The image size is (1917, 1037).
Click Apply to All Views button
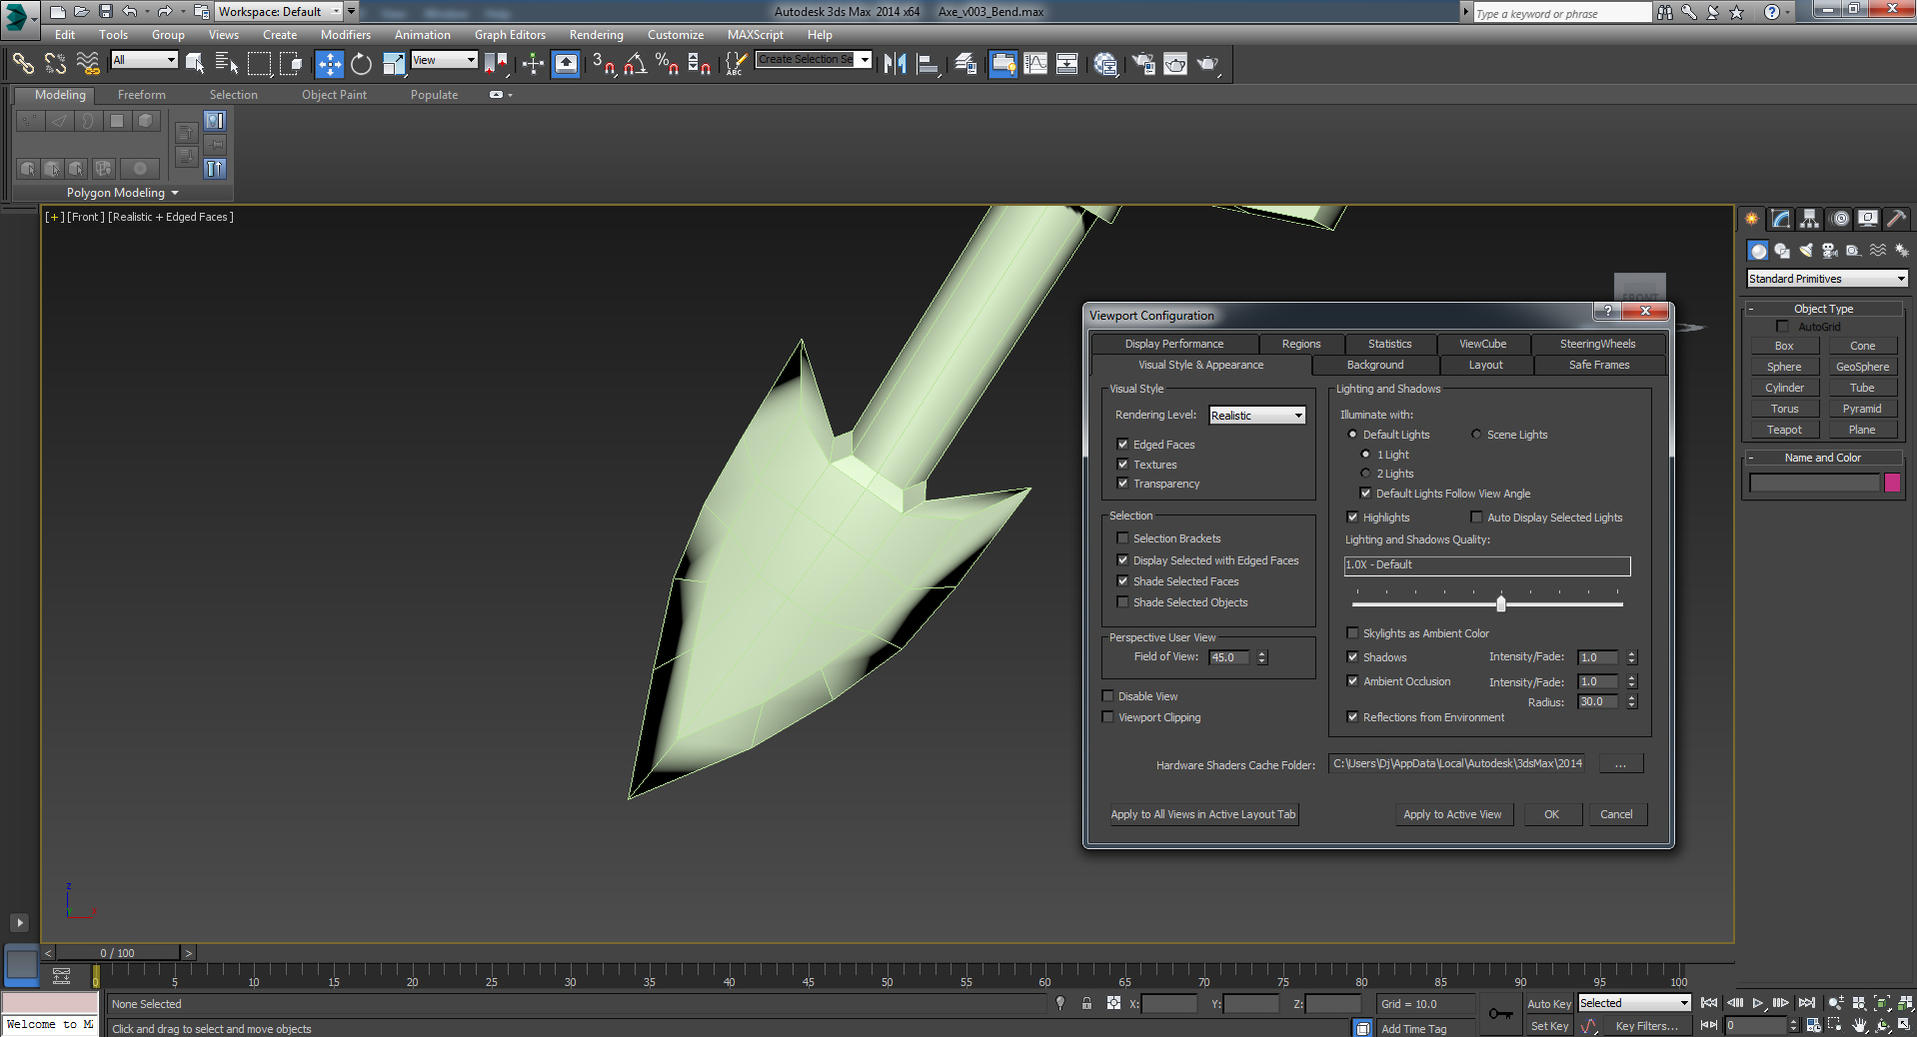1202,814
